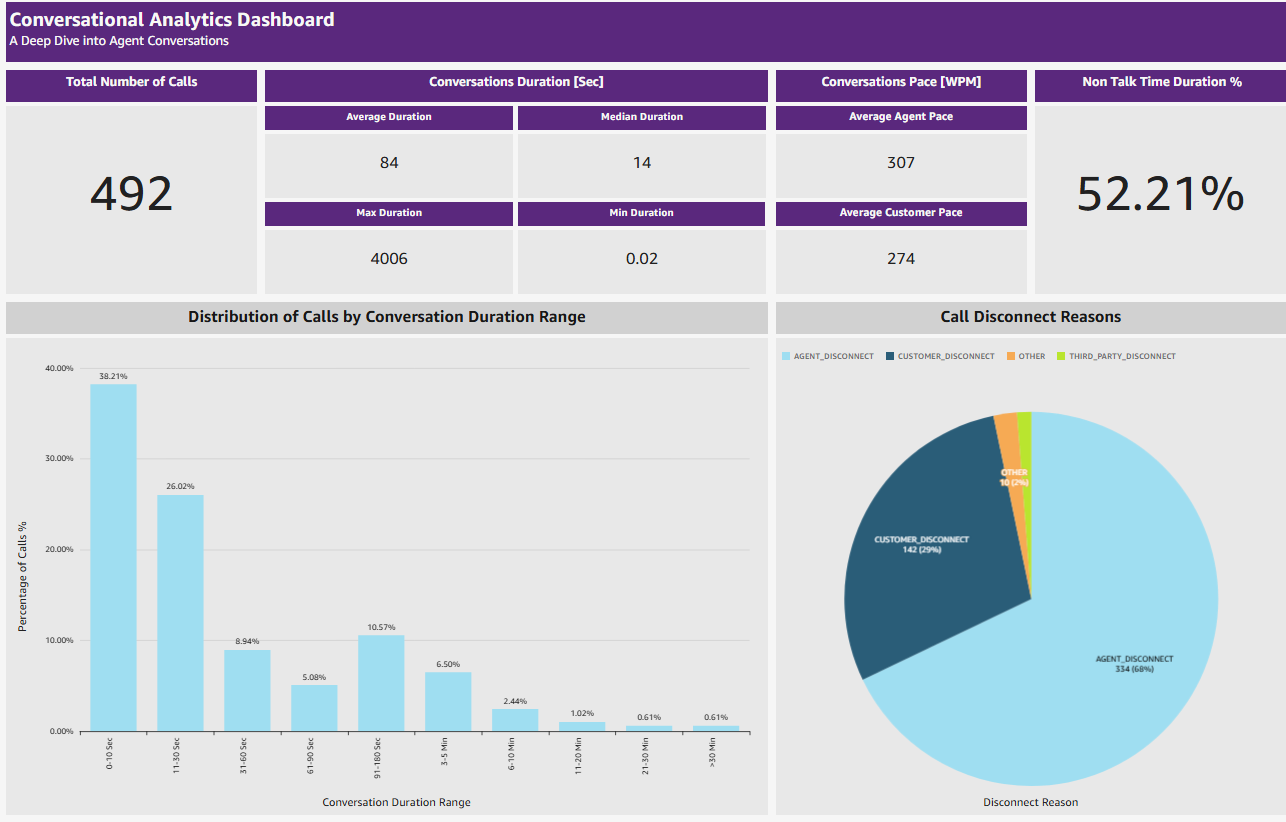
Task: Toggle THIRD_PARTY_DISCONNECT legend entry
Action: pyautogui.click(x=1116, y=356)
